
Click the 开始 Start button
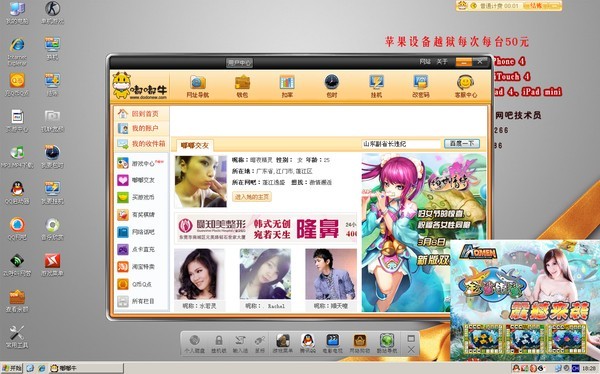click(x=11, y=368)
